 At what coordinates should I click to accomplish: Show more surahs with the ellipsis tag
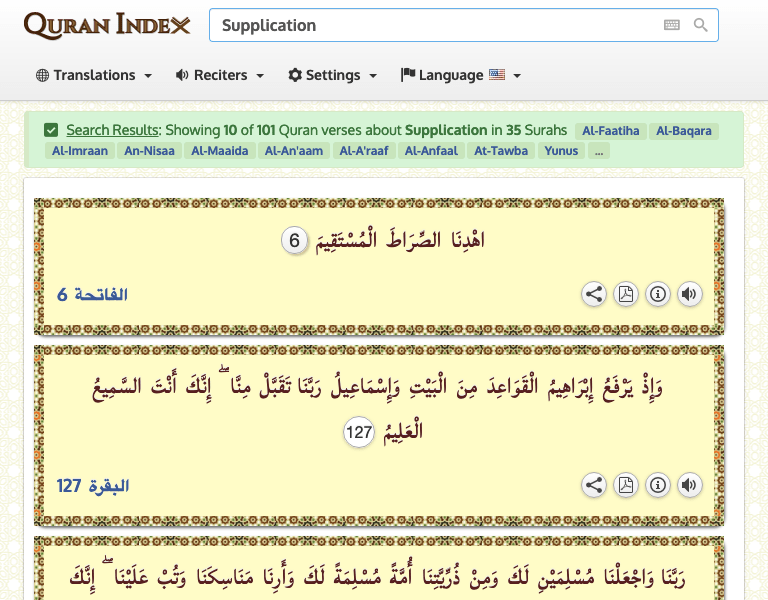[598, 152]
